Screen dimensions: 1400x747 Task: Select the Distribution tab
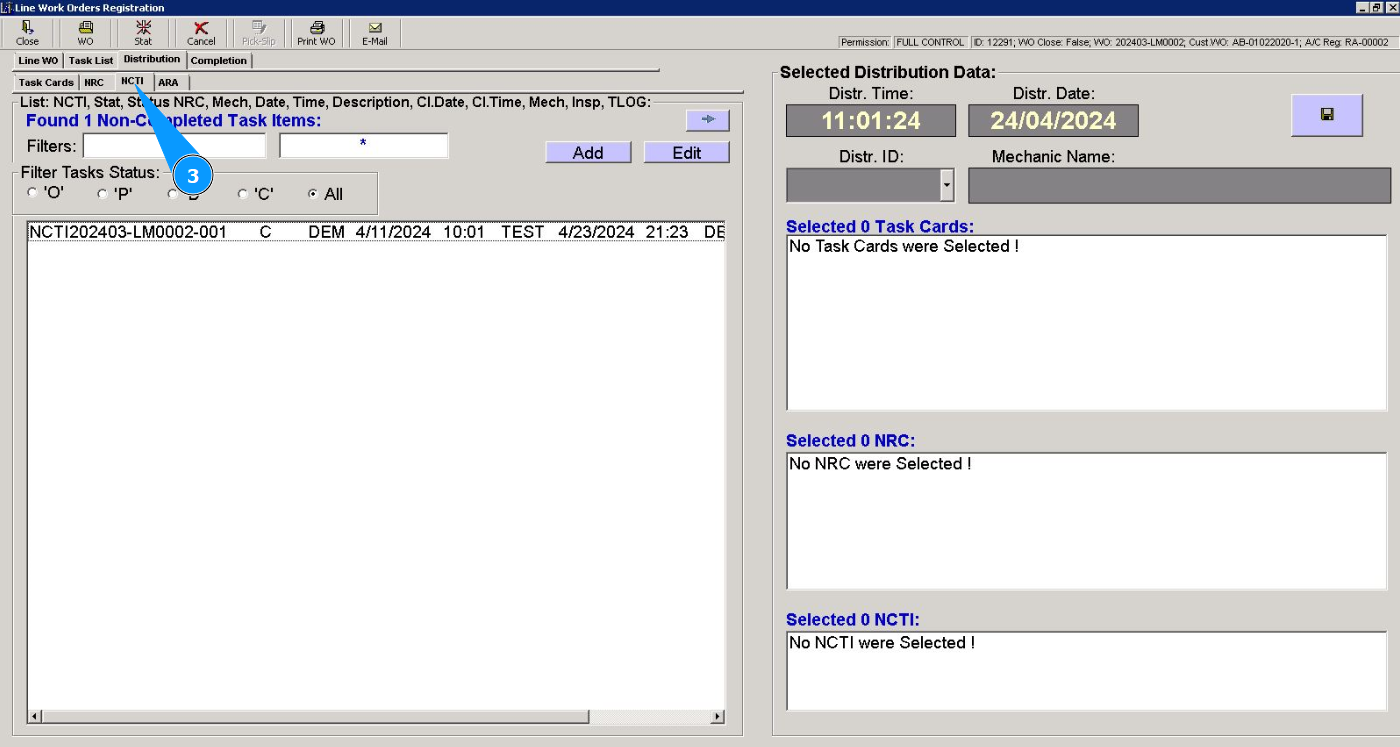152,60
